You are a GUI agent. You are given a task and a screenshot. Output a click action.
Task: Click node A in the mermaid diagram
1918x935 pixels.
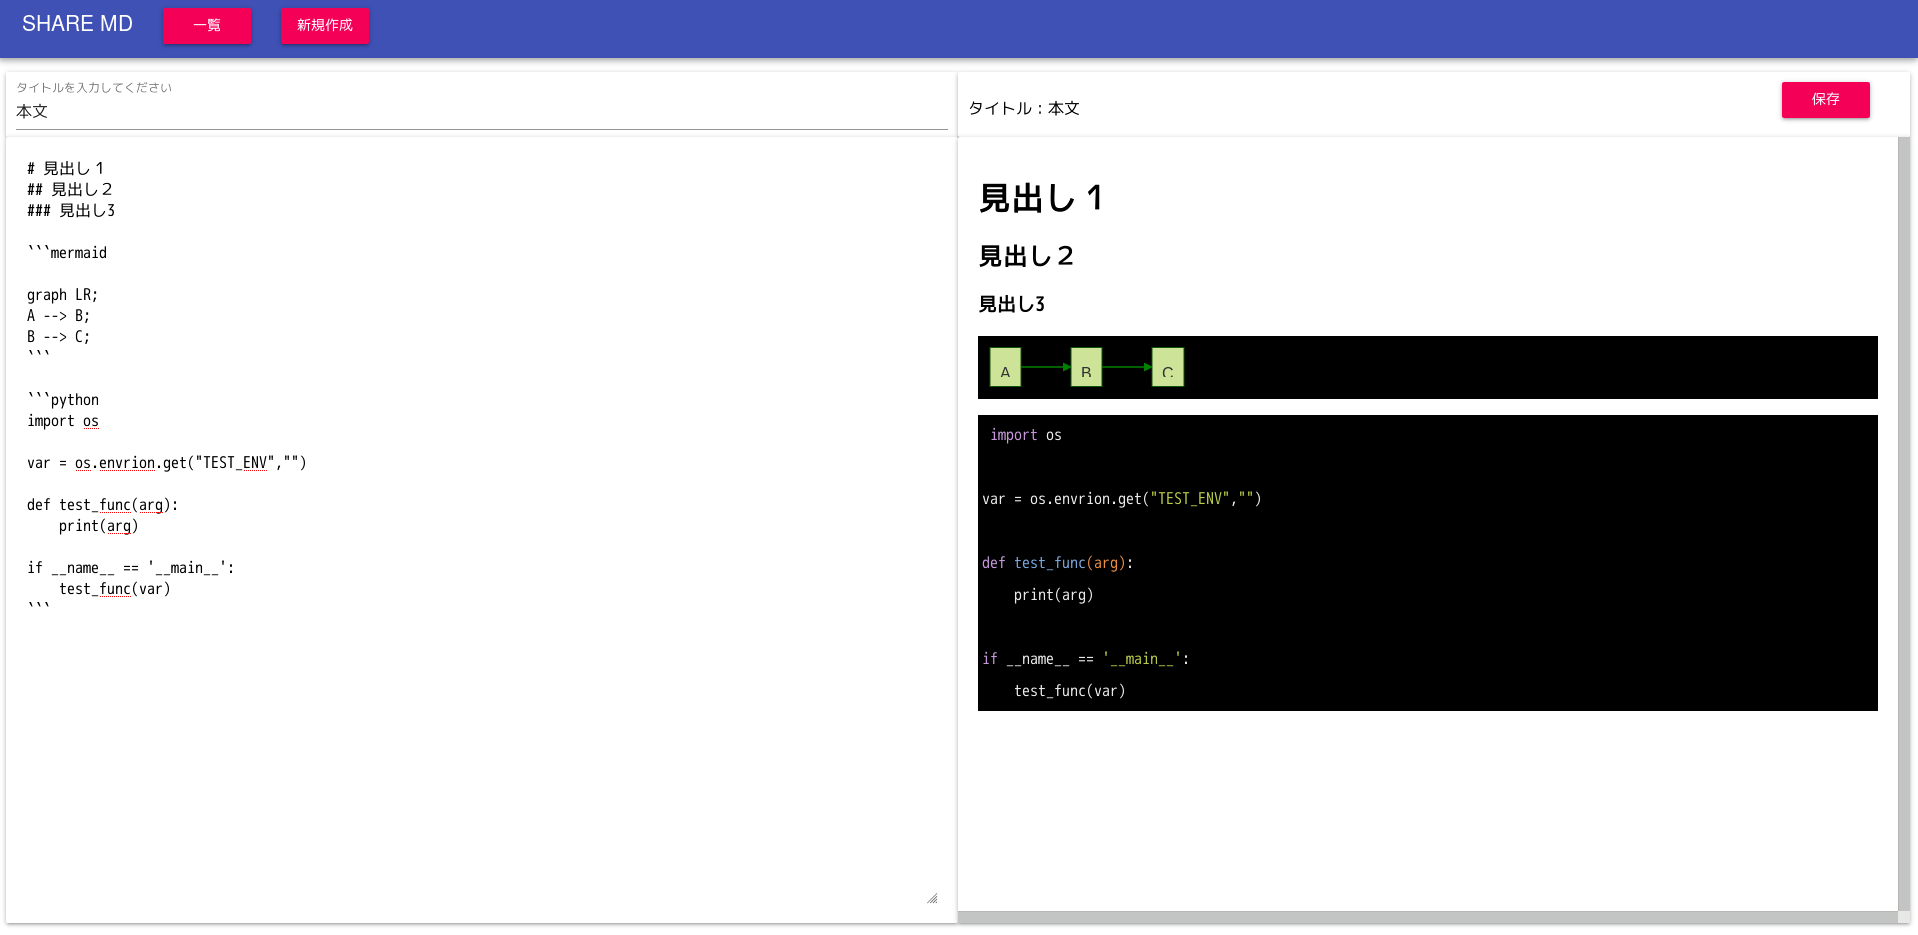1005,367
